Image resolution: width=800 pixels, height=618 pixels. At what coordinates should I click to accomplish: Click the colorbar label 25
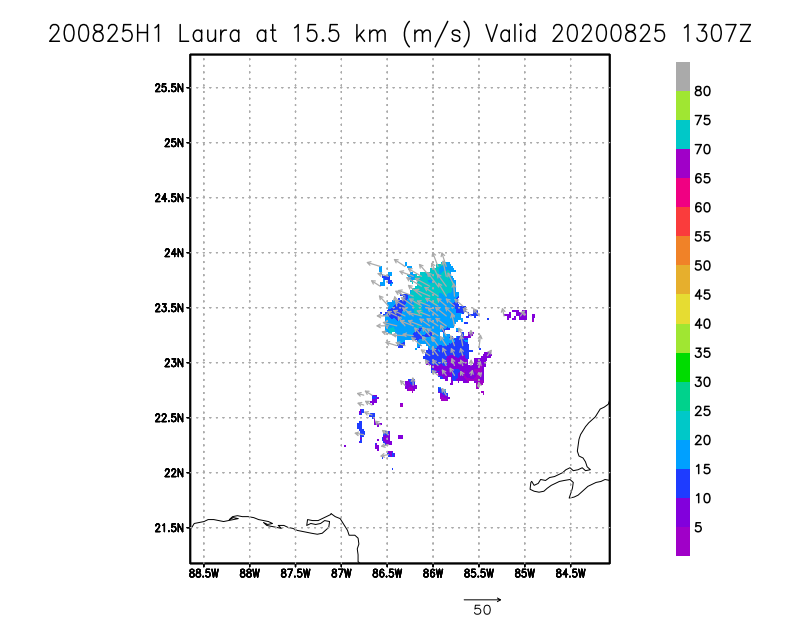click(x=703, y=411)
